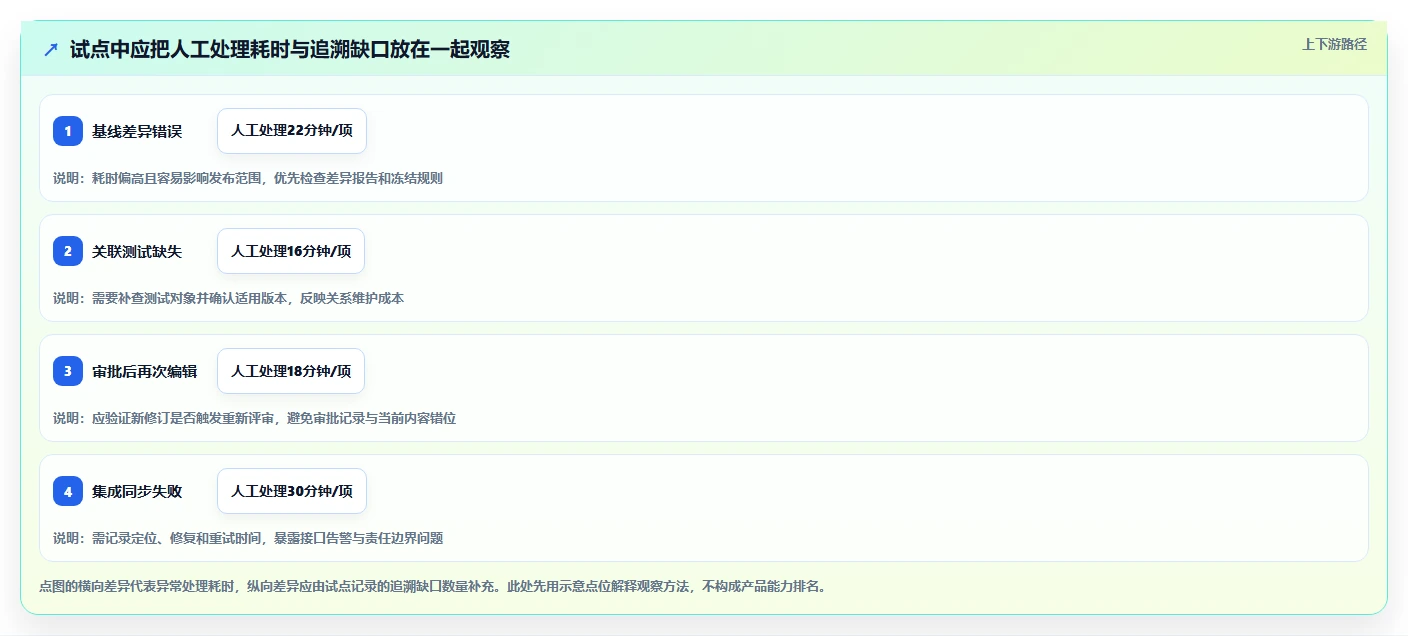Click the 集成同步失败 item name
The image size is (1408, 636).
(137, 491)
